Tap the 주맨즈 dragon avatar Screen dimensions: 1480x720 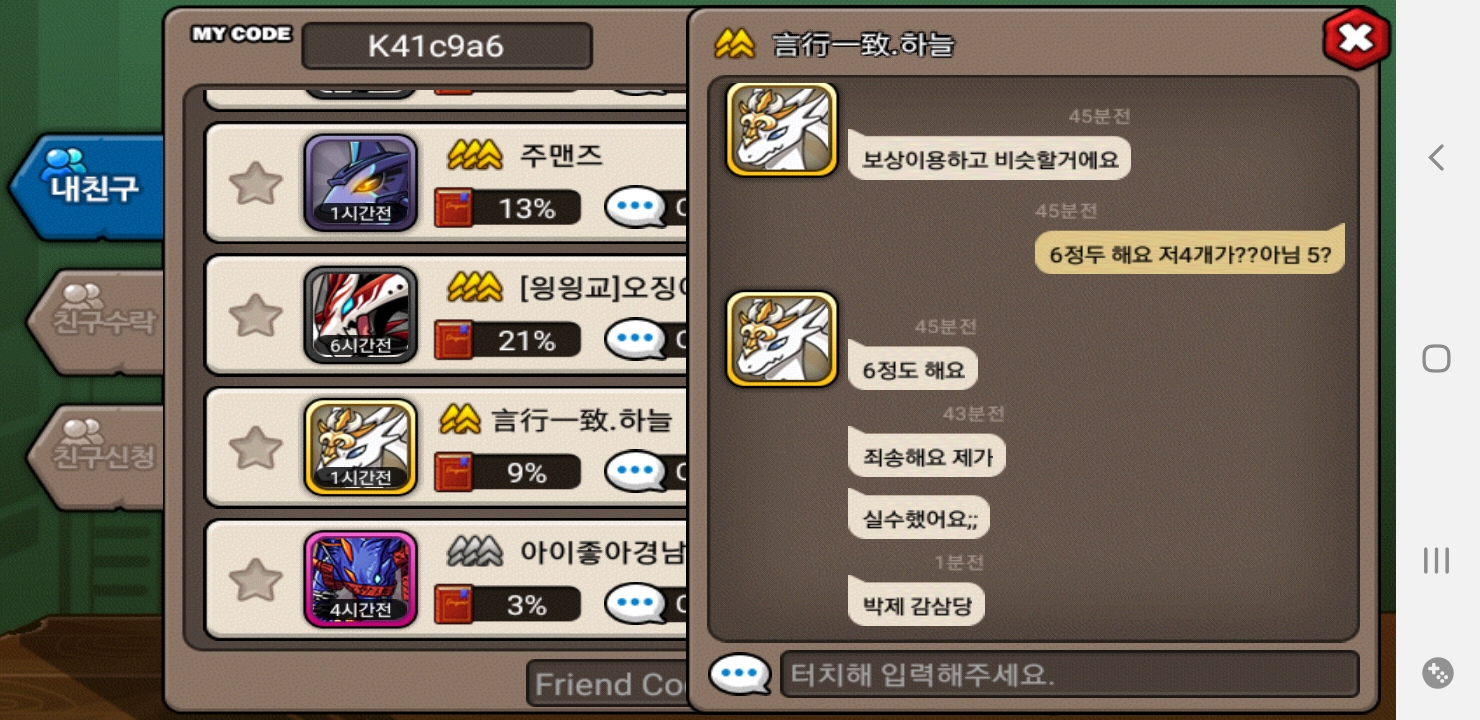[361, 183]
